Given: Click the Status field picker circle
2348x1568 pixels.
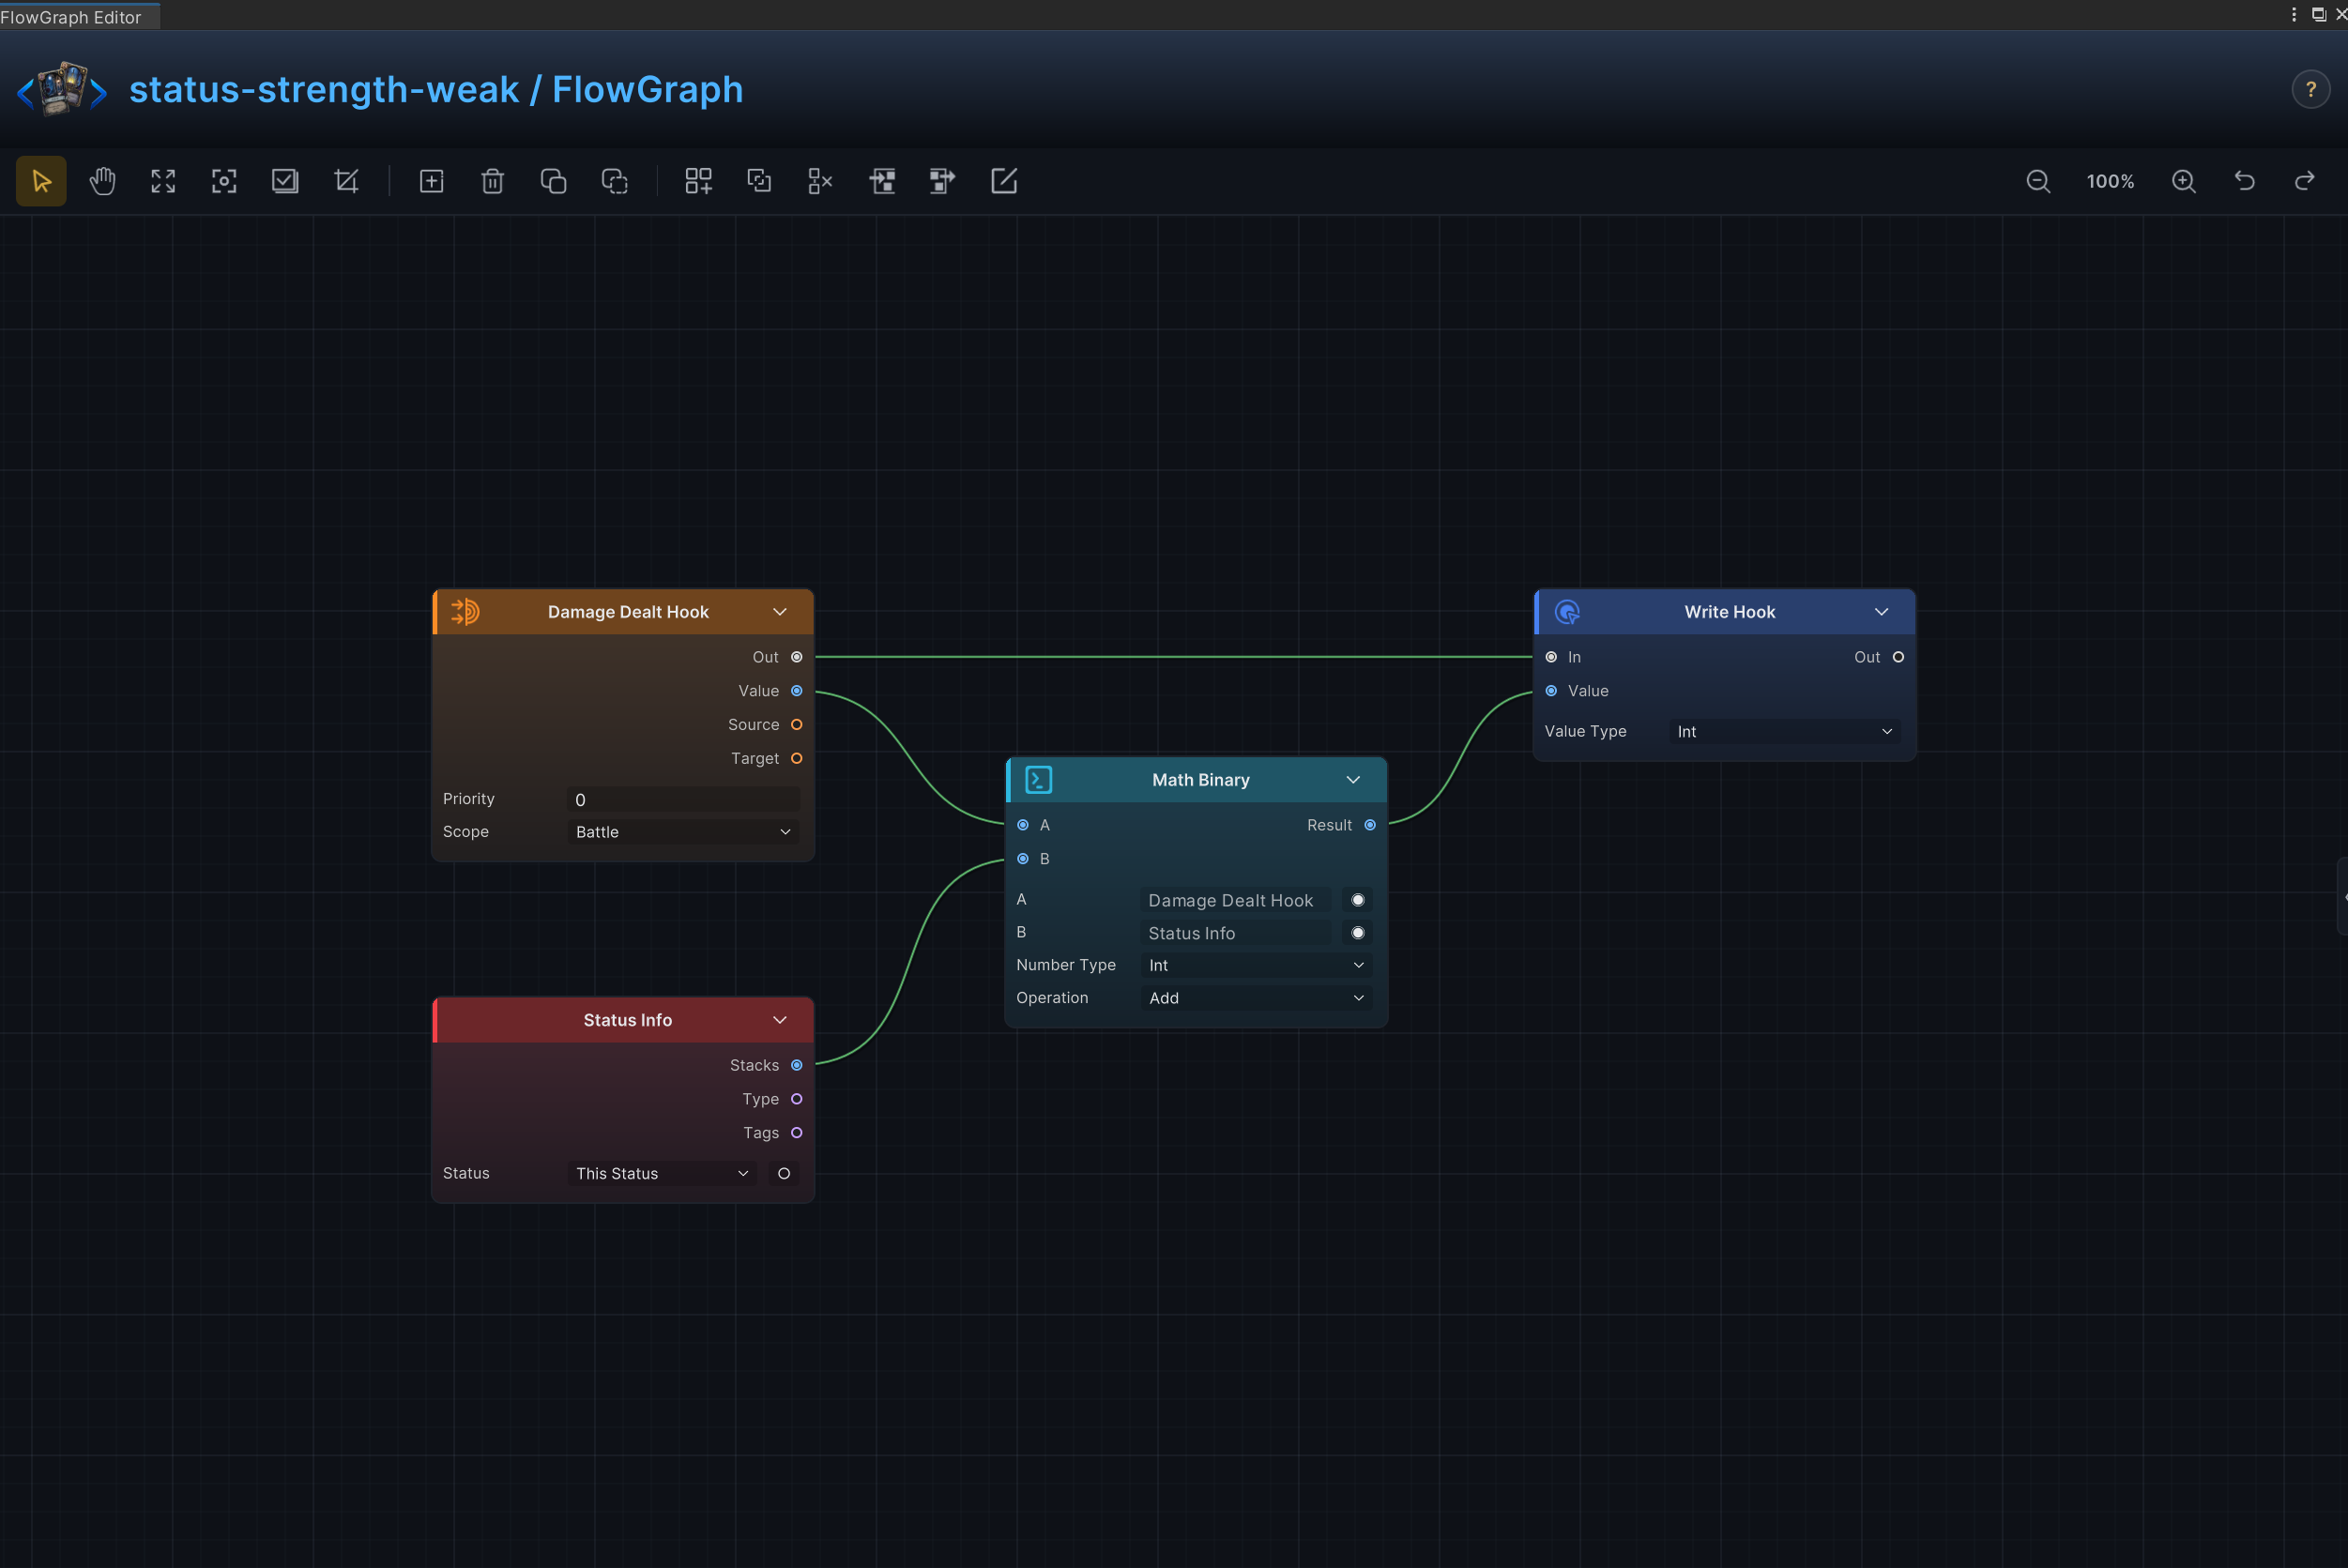Looking at the screenshot, I should (784, 1173).
